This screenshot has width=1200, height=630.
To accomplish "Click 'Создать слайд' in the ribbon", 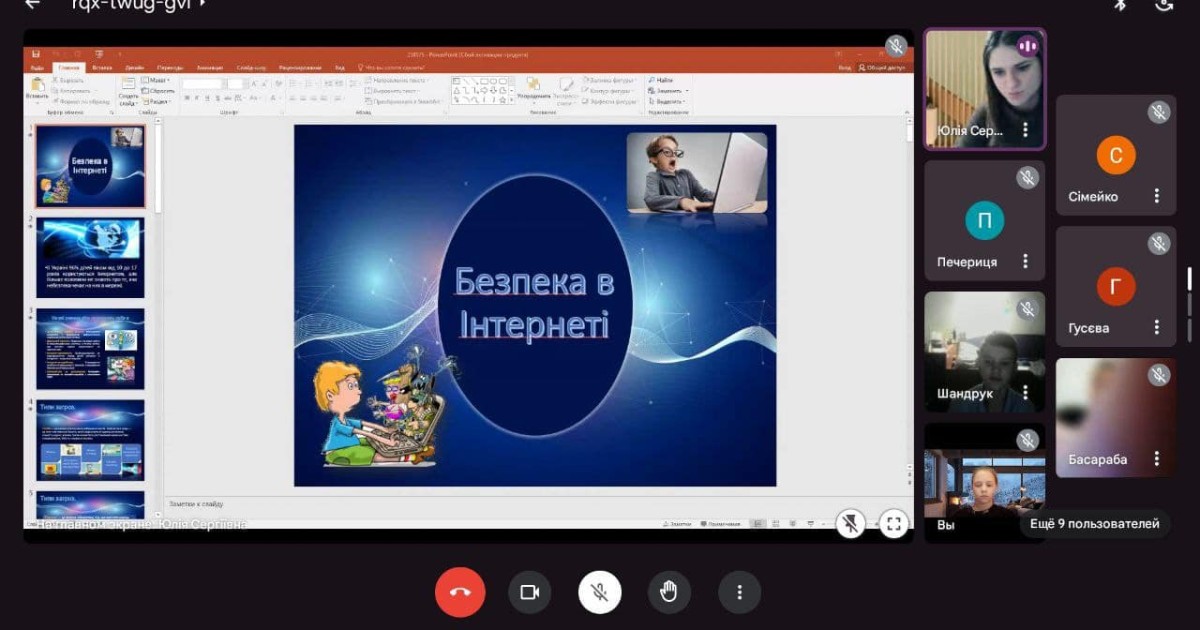I will click(x=128, y=90).
